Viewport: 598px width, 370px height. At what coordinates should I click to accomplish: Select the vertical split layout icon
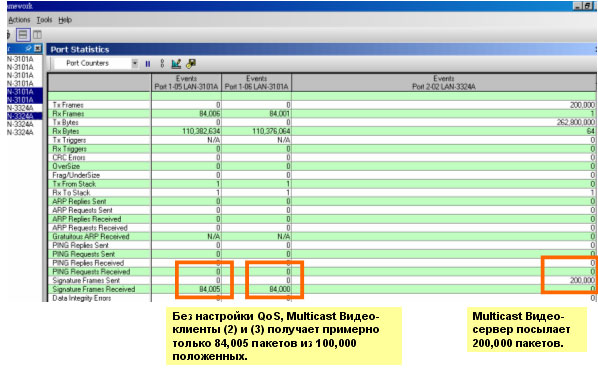tap(37, 35)
